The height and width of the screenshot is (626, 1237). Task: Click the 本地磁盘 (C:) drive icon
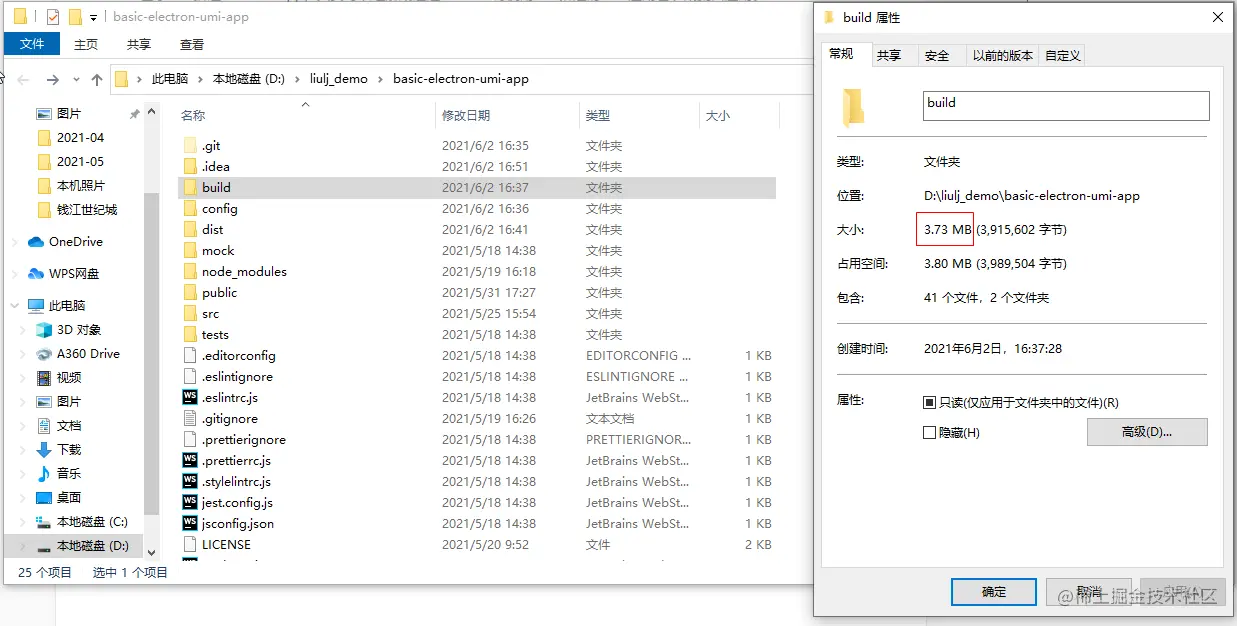pos(44,522)
